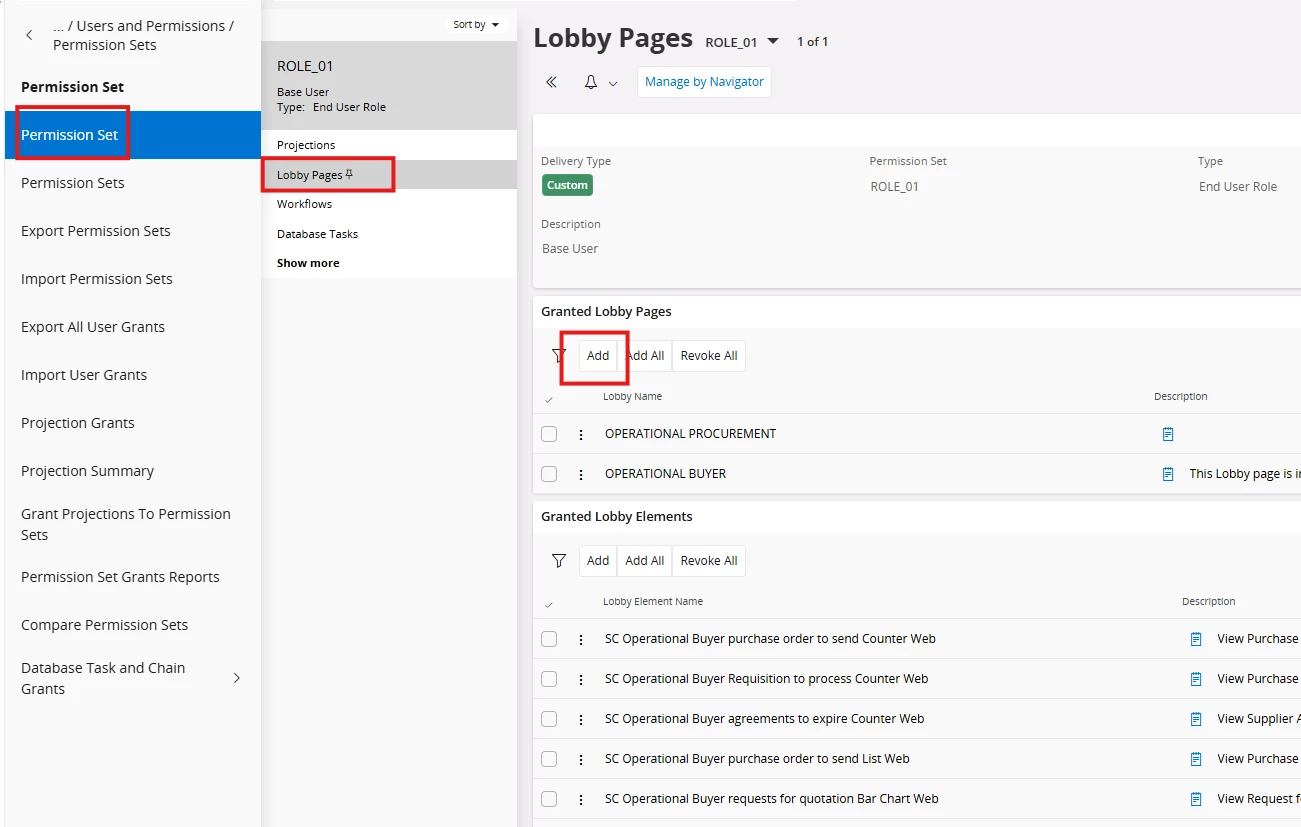Open the Permission Set menu item
This screenshot has height=827, width=1301.
click(x=133, y=135)
